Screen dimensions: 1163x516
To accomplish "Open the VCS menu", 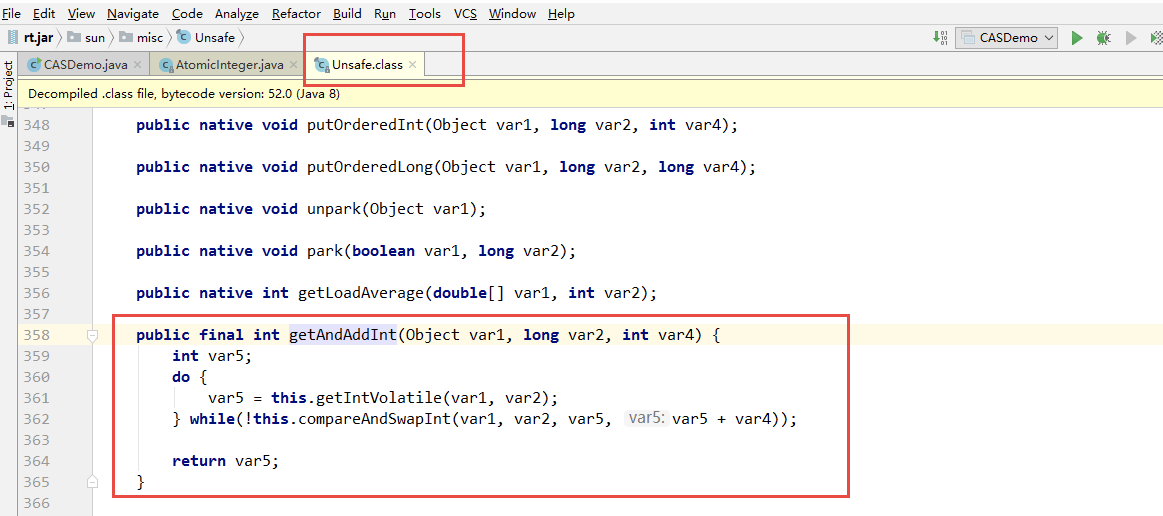I will click(x=465, y=13).
